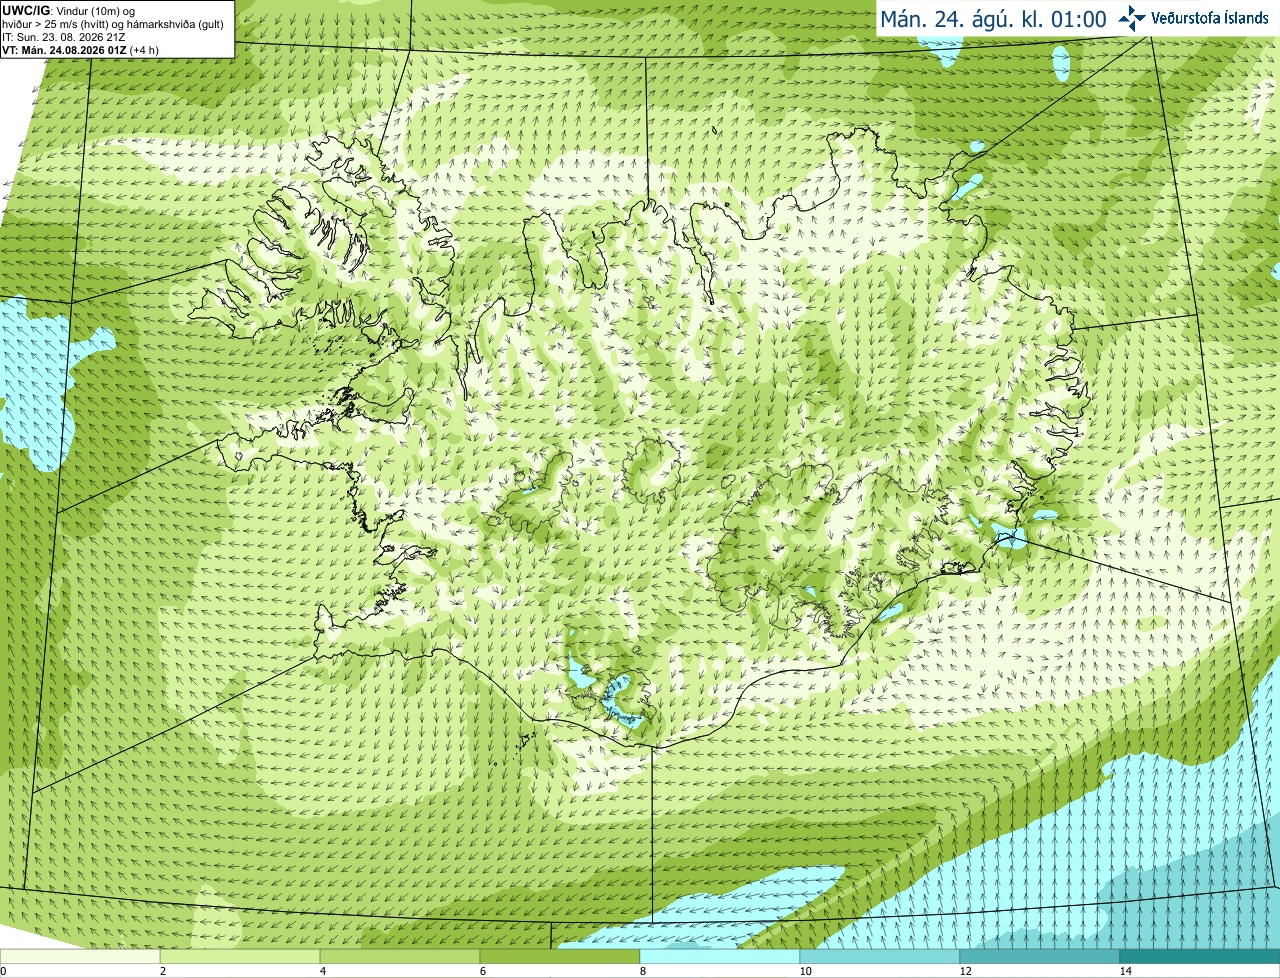The width and height of the screenshot is (1280, 978).
Task: Click the legend scale label 12
Action: pyautogui.click(x=965, y=971)
